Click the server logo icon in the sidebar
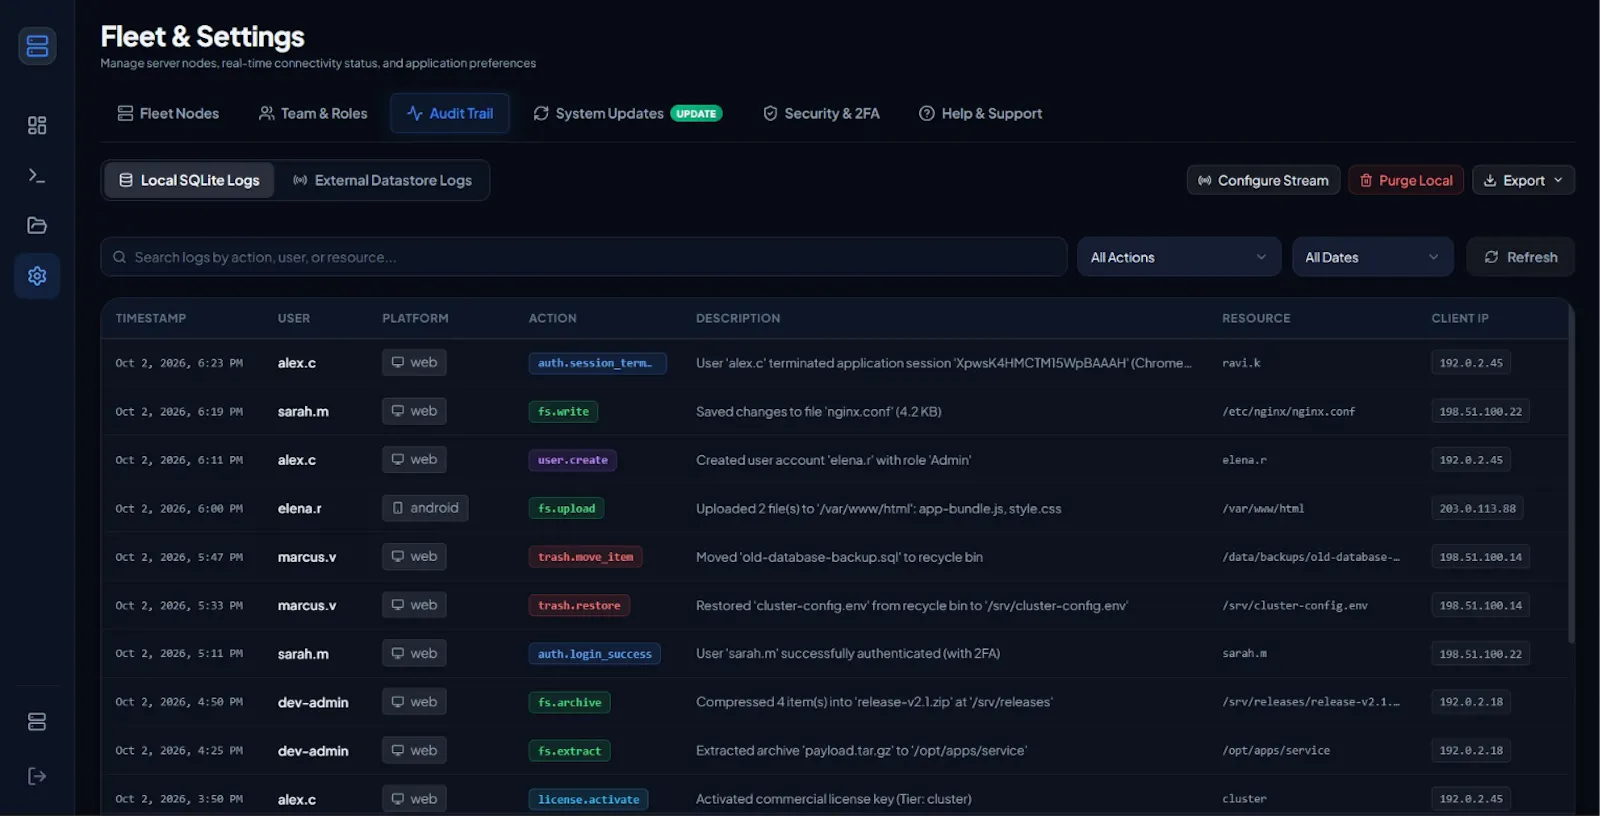Image resolution: width=1600 pixels, height=817 pixels. pyautogui.click(x=37, y=46)
